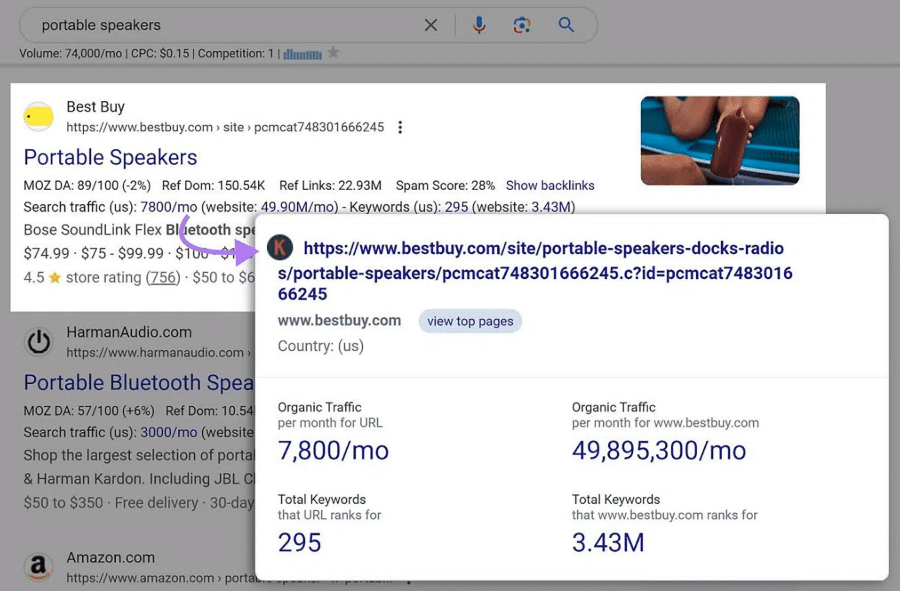Click the Best Buy favicon logo

[x=39, y=117]
